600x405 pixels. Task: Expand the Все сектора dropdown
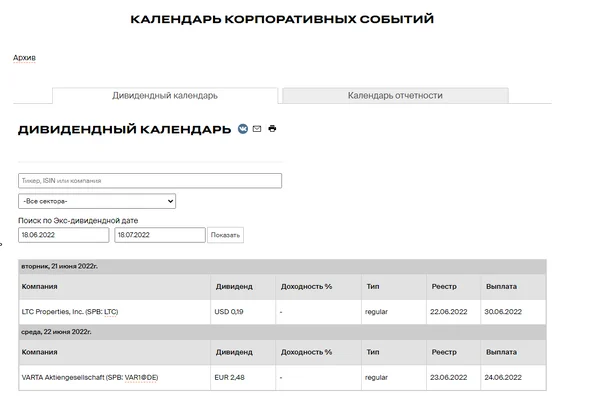97,201
